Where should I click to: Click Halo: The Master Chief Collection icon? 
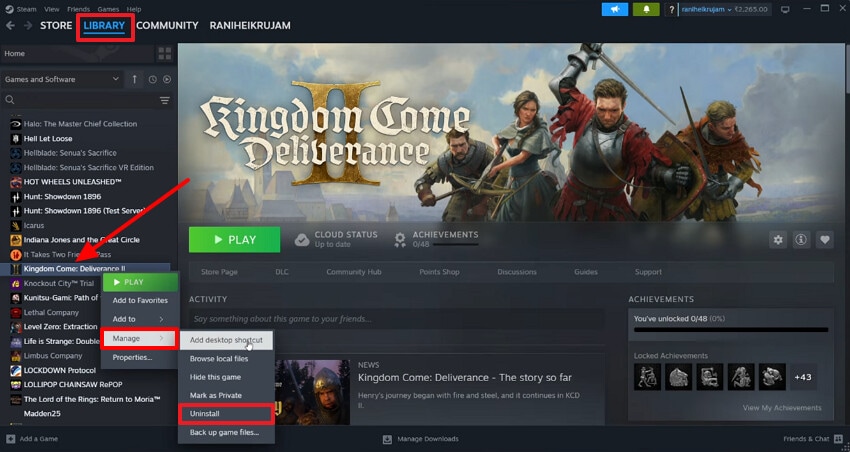[16, 124]
